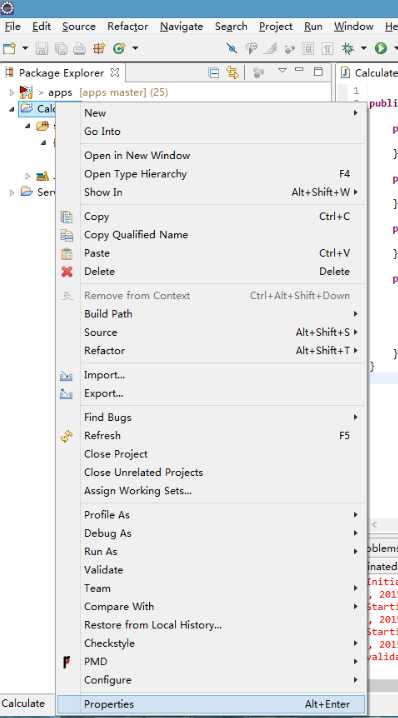This screenshot has width=398, height=718.
Task: Click the Debug bug toolbar icon
Action: pos(348,48)
